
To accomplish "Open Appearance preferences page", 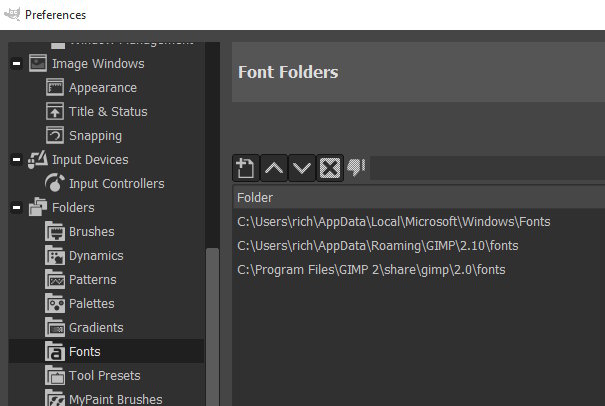I will pos(103,88).
